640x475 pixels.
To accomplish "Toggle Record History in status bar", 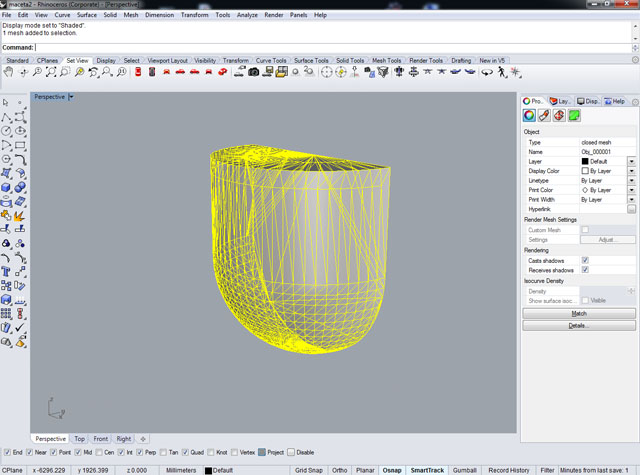I will coord(509,470).
